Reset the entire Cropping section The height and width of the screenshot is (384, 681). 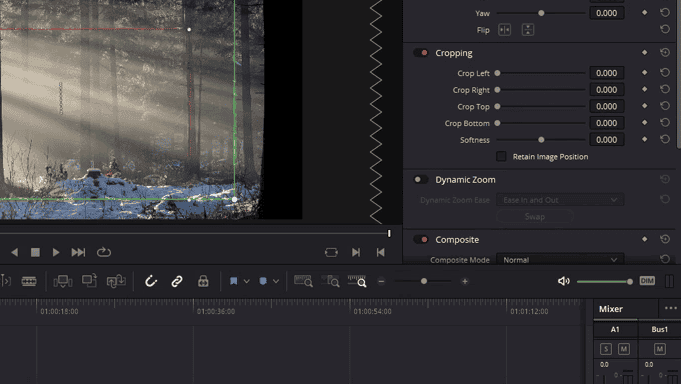[665, 53]
